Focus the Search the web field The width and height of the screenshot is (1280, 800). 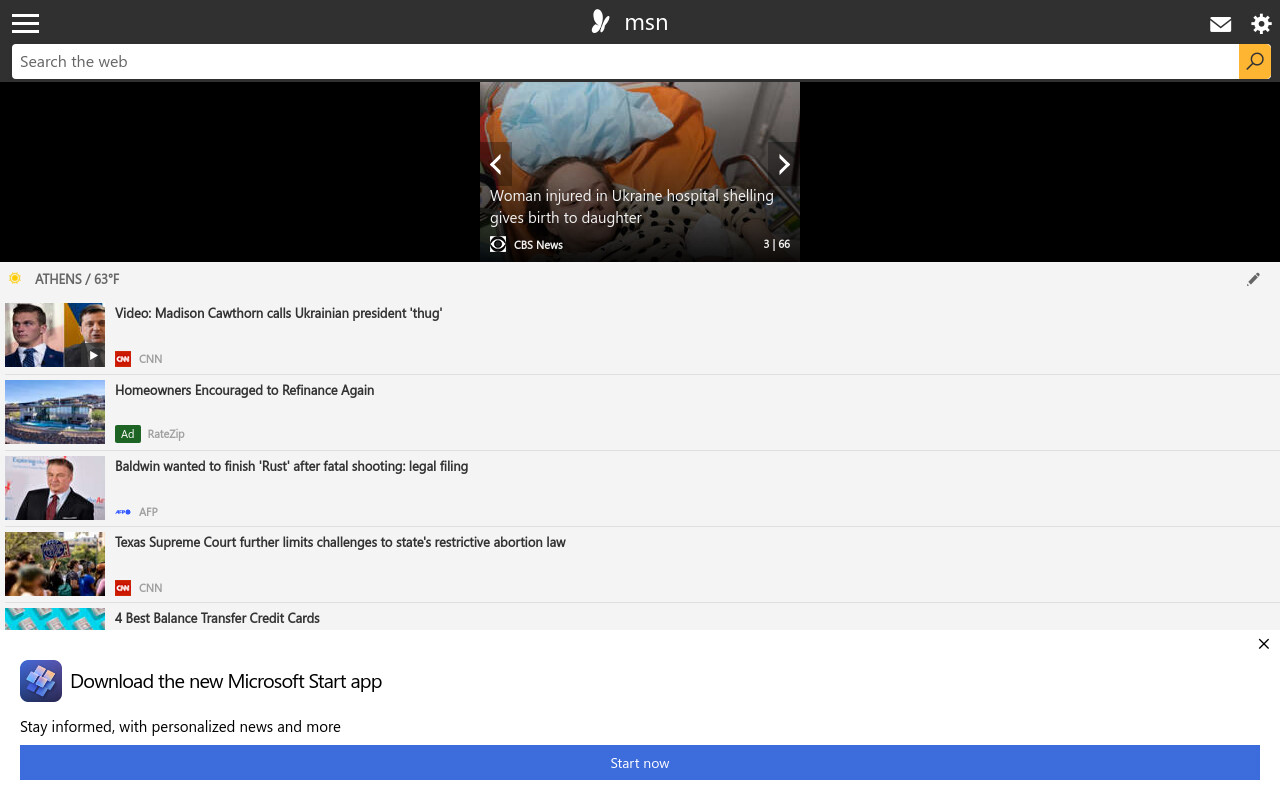pos(625,61)
